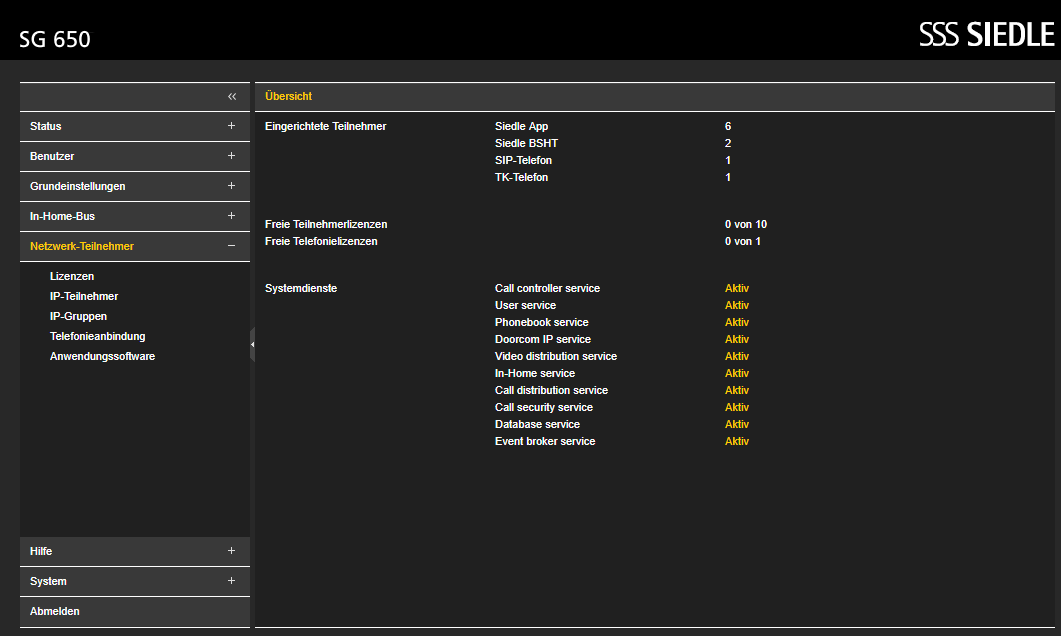
Task: Click Aktiv status of In-Home service
Action: pyautogui.click(x=737, y=373)
